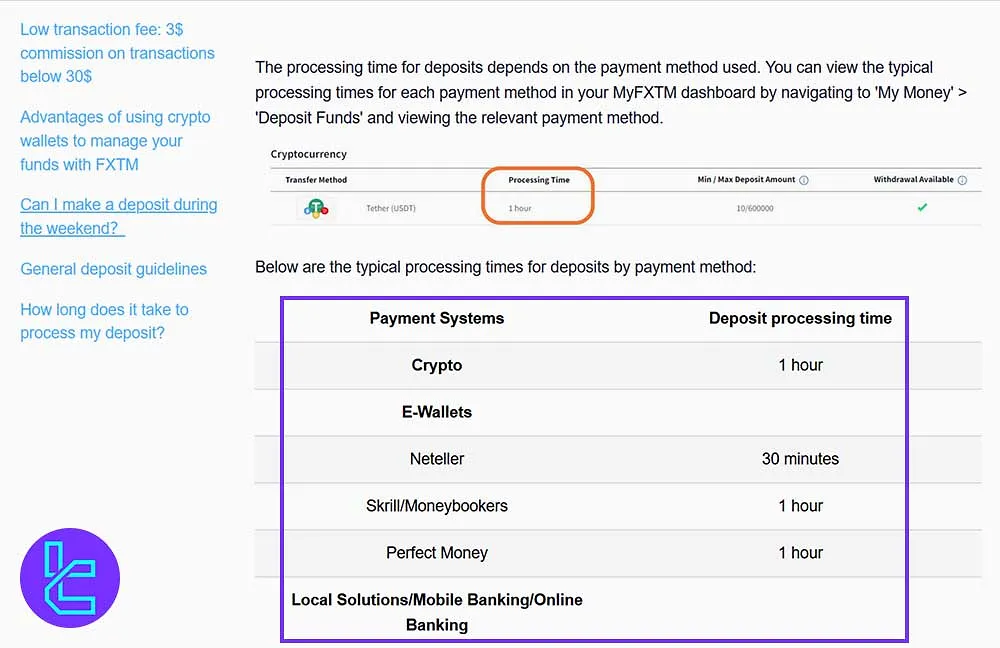Click the 'Crypto' row label
This screenshot has width=1000, height=648.
[x=437, y=365]
